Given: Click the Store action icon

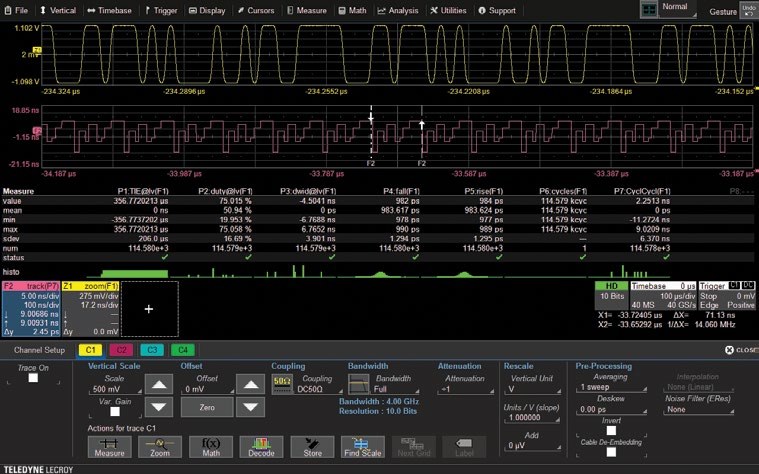Looking at the screenshot, I should point(312,447).
